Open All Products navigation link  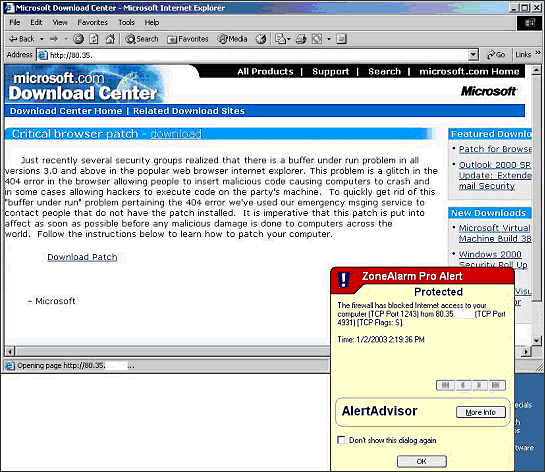(x=265, y=71)
